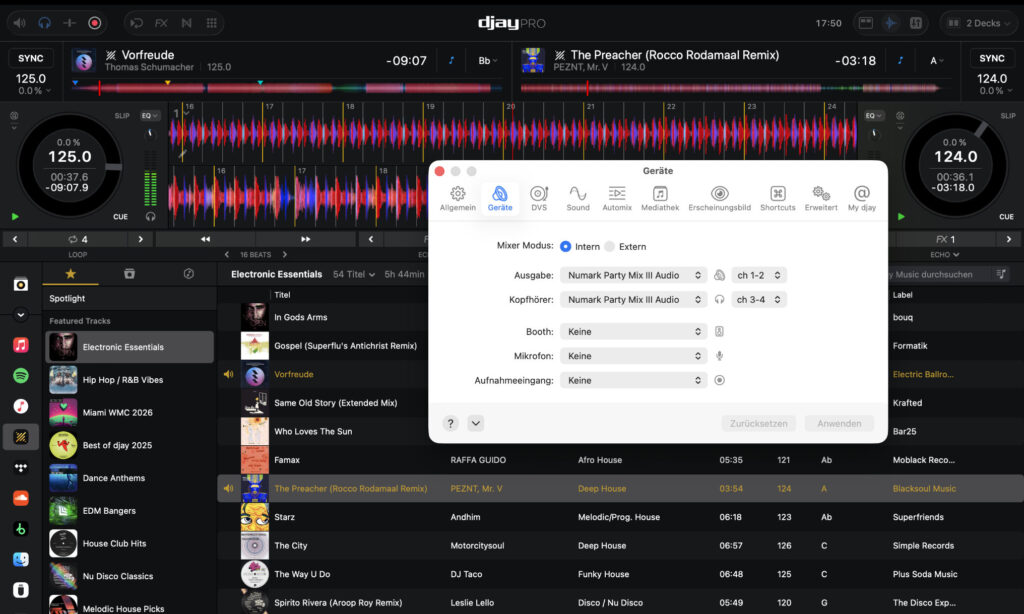Click the Anwenden button

point(839,423)
